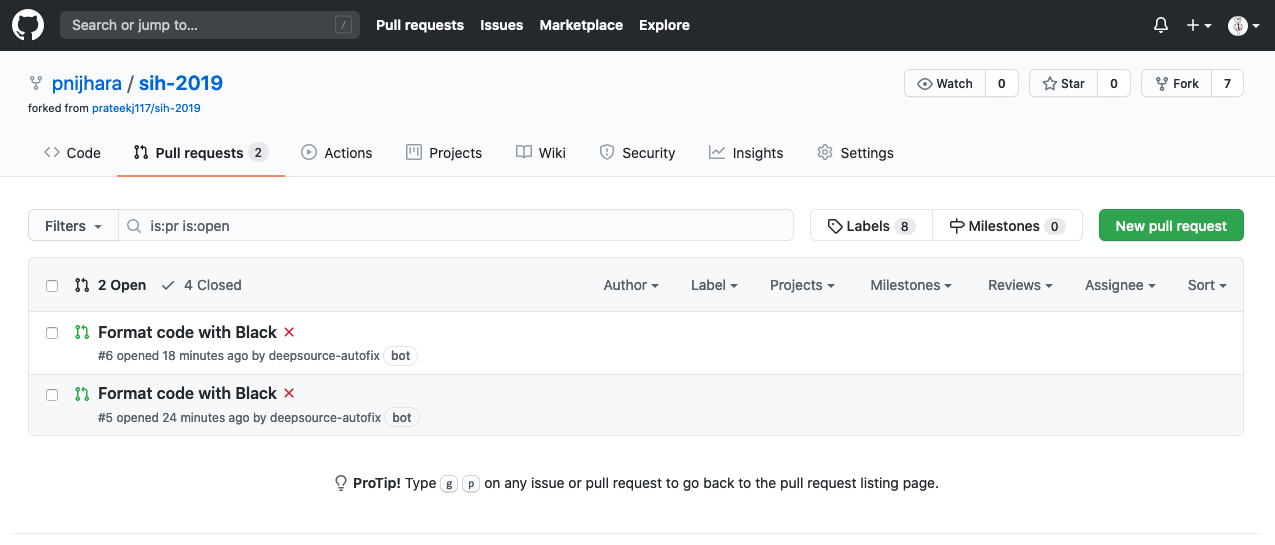The height and width of the screenshot is (545, 1275).
Task: Click the open pull request icon for PR #6
Action: pyautogui.click(x=82, y=333)
